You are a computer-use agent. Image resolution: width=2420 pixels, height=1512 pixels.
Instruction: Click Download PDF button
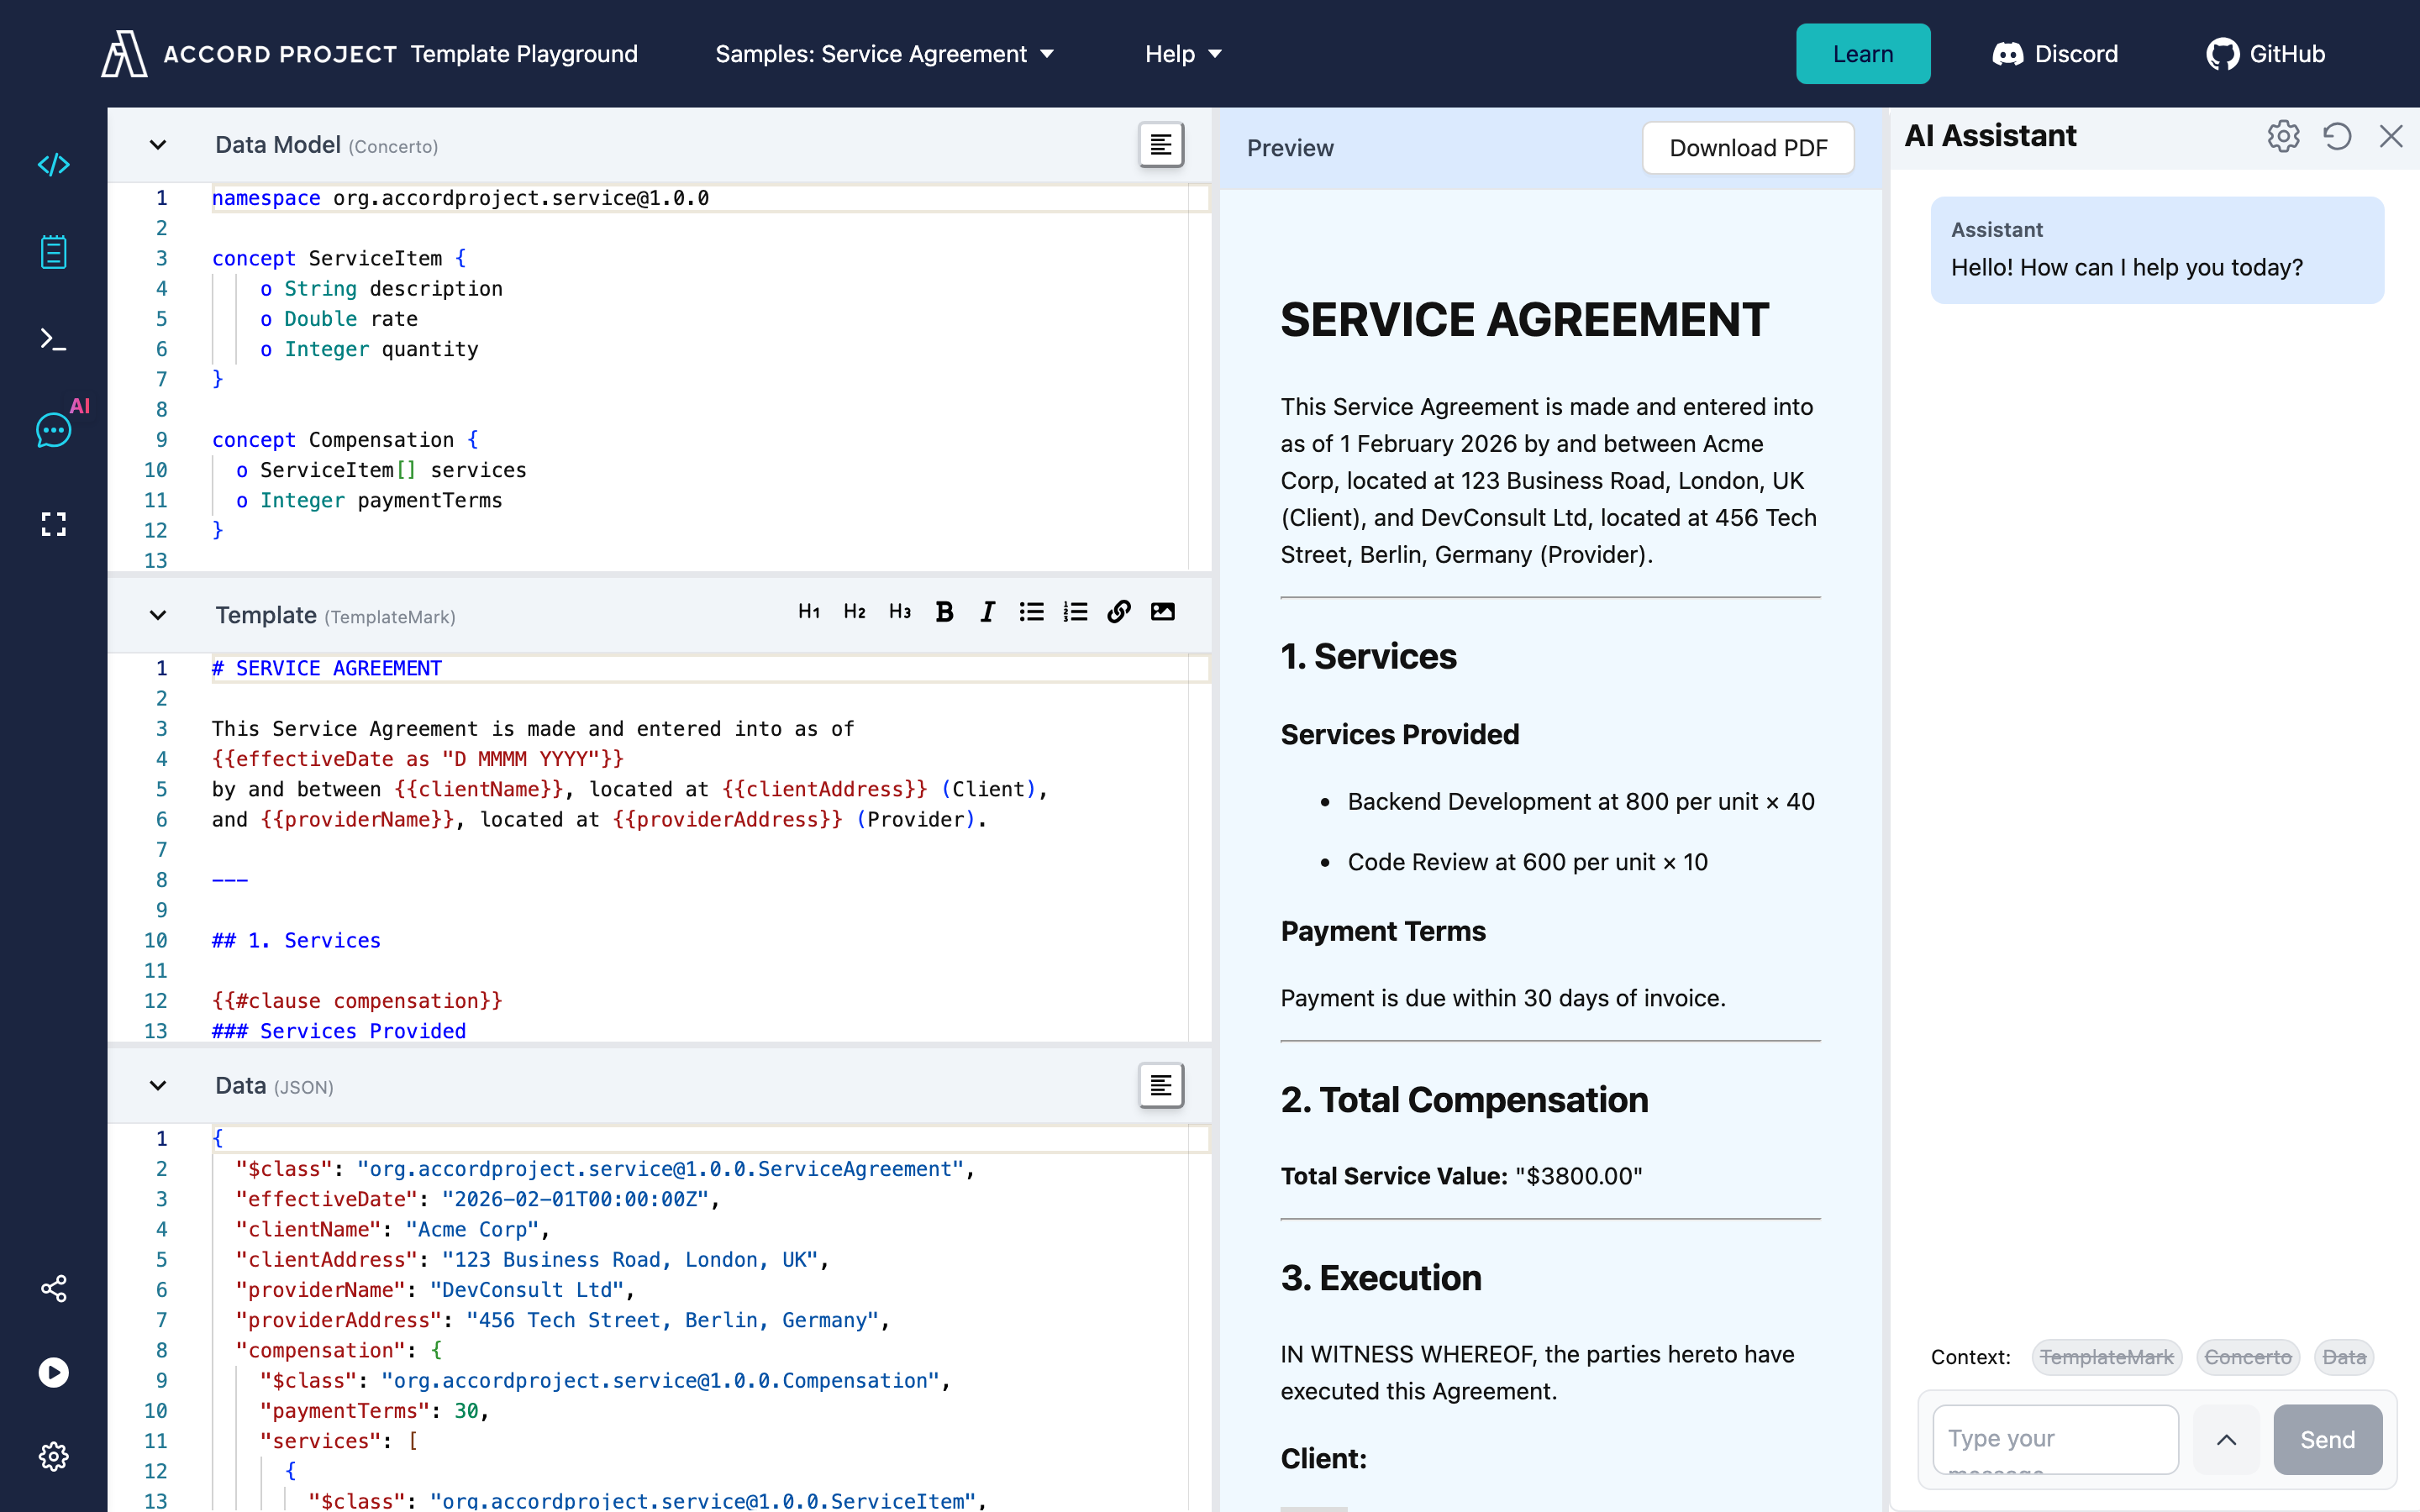tap(1748, 148)
